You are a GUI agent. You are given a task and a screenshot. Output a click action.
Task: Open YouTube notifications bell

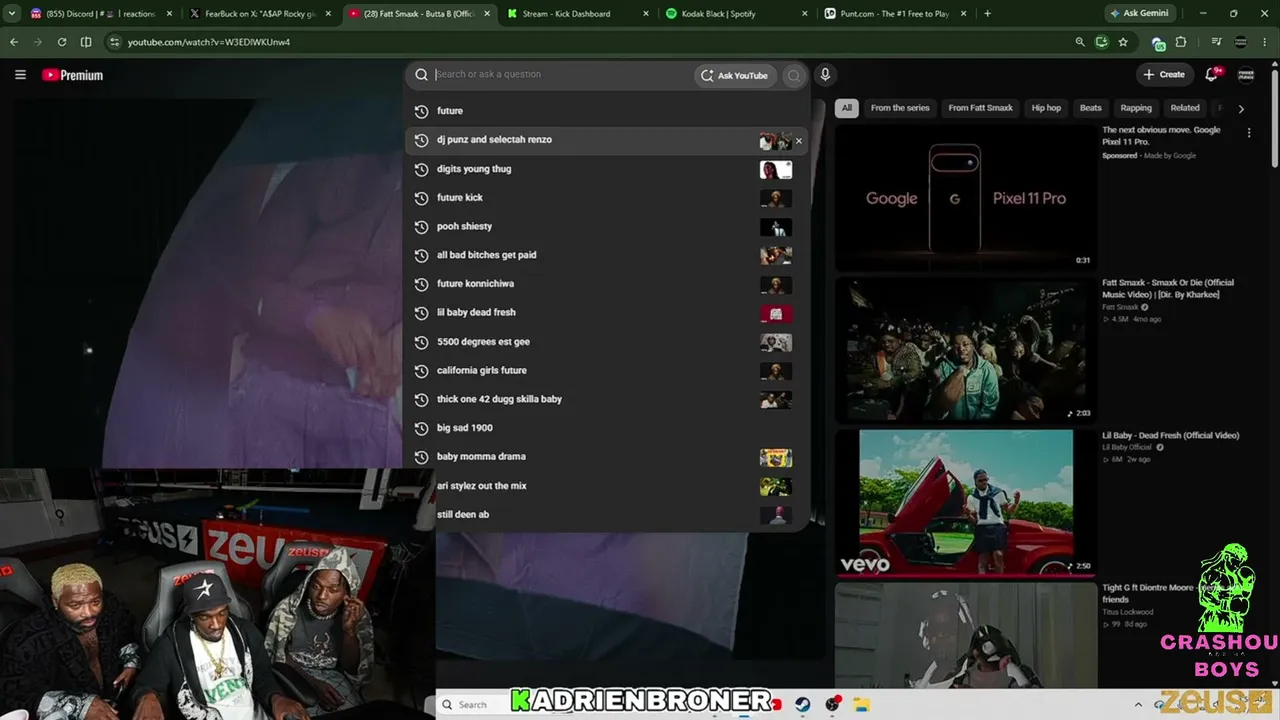(1212, 74)
